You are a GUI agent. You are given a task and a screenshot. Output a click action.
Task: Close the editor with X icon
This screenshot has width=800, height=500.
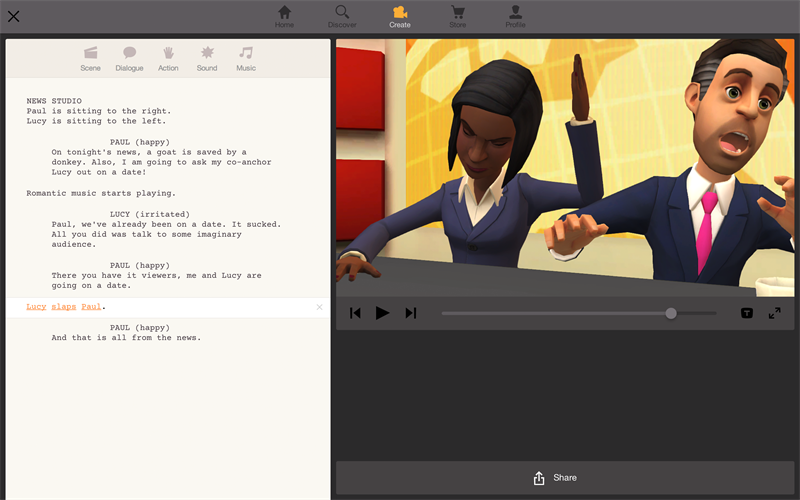14,16
